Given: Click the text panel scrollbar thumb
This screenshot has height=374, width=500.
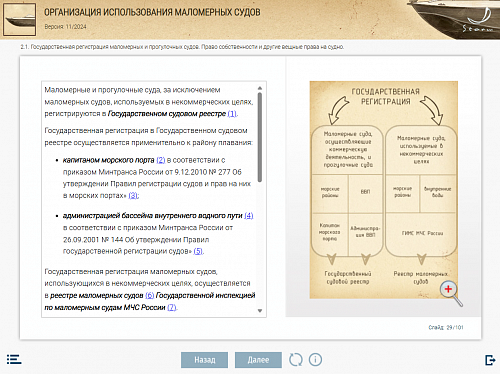Looking at the screenshot, I should click(260, 137).
